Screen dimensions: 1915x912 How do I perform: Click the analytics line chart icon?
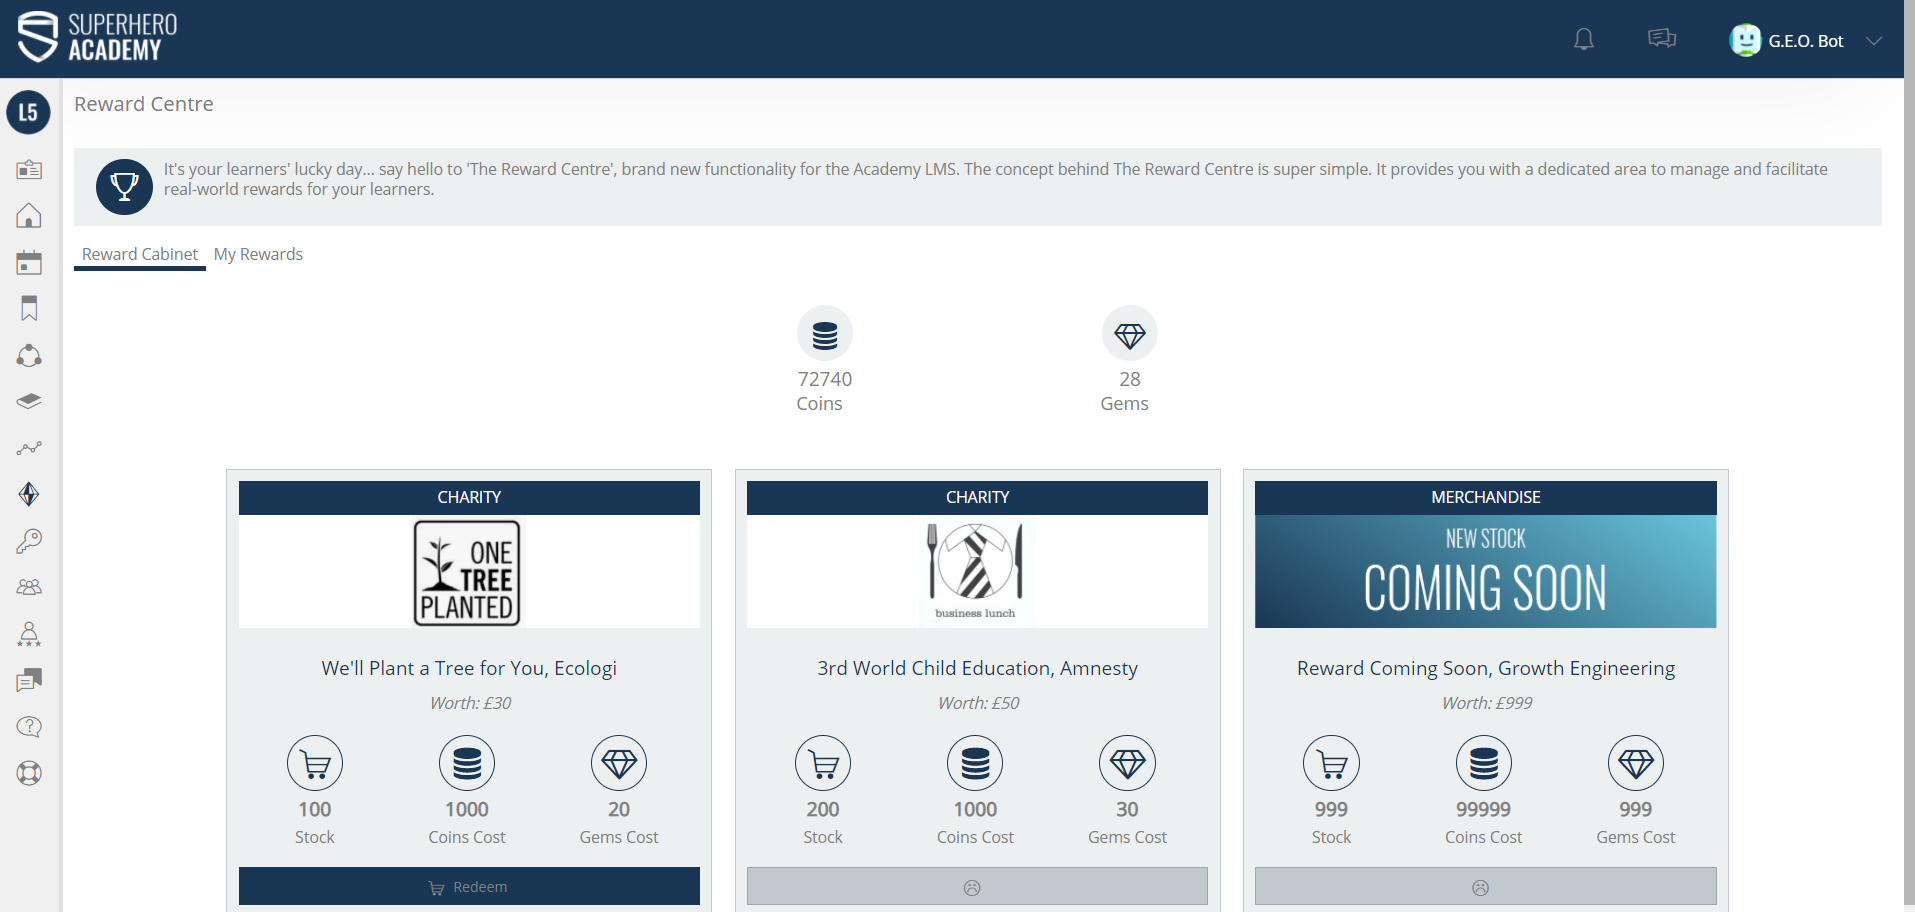[x=29, y=448]
